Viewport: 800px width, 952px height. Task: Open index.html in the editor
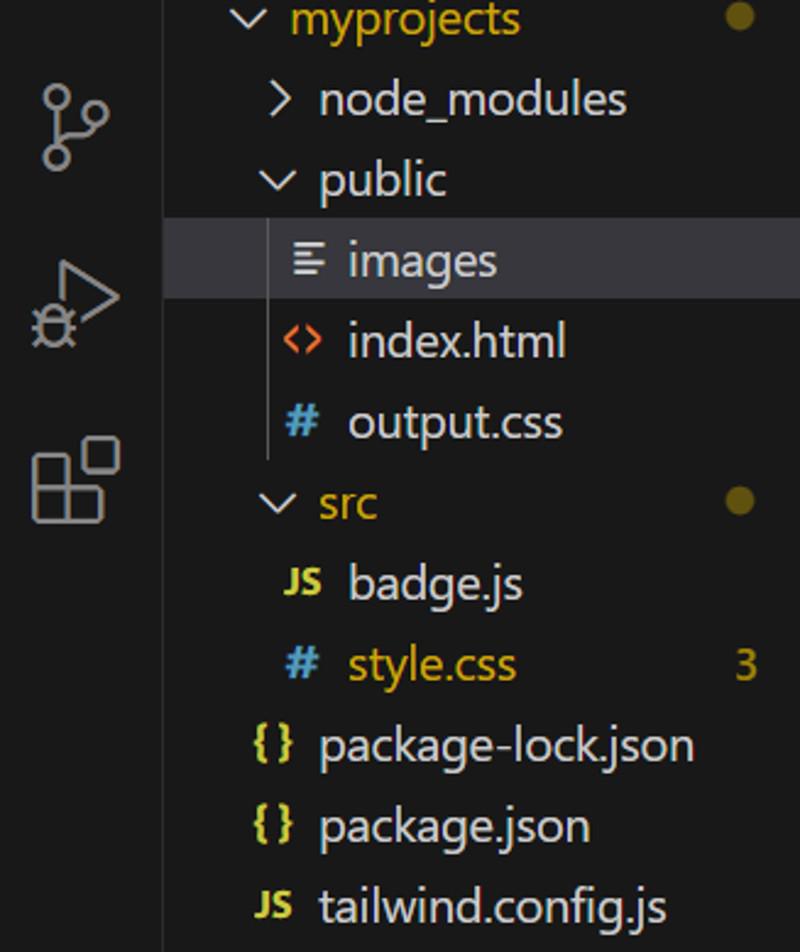coord(456,341)
